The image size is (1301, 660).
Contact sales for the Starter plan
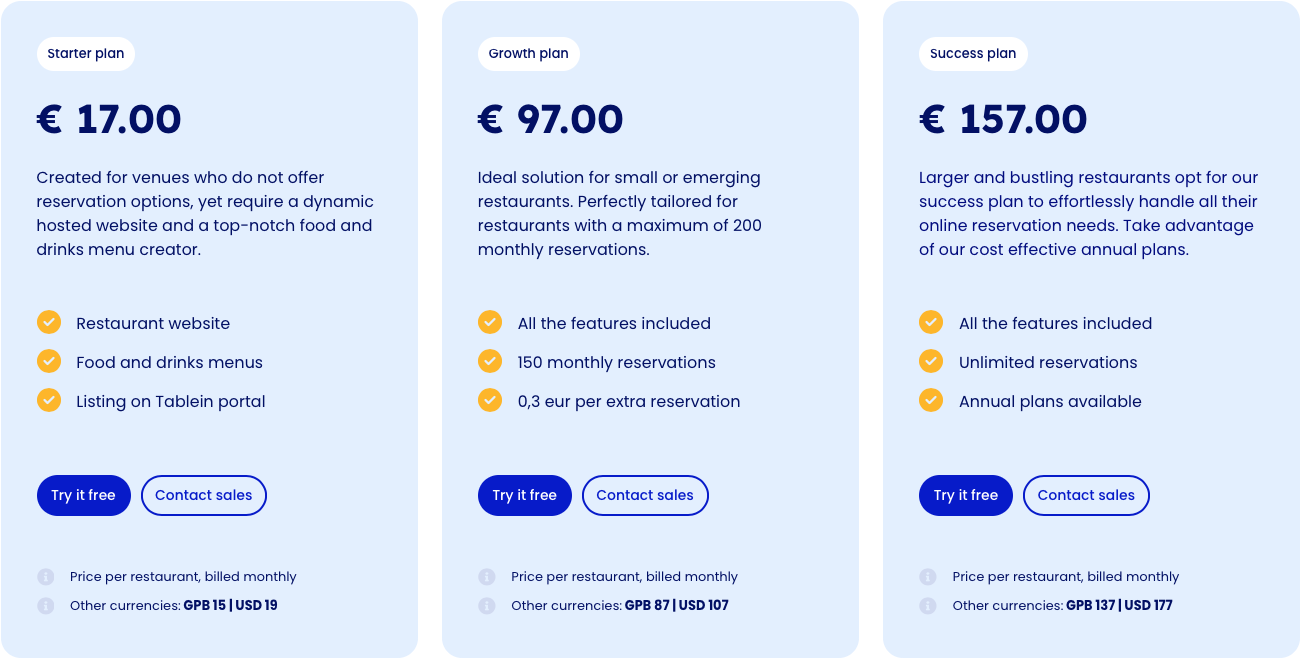(204, 495)
